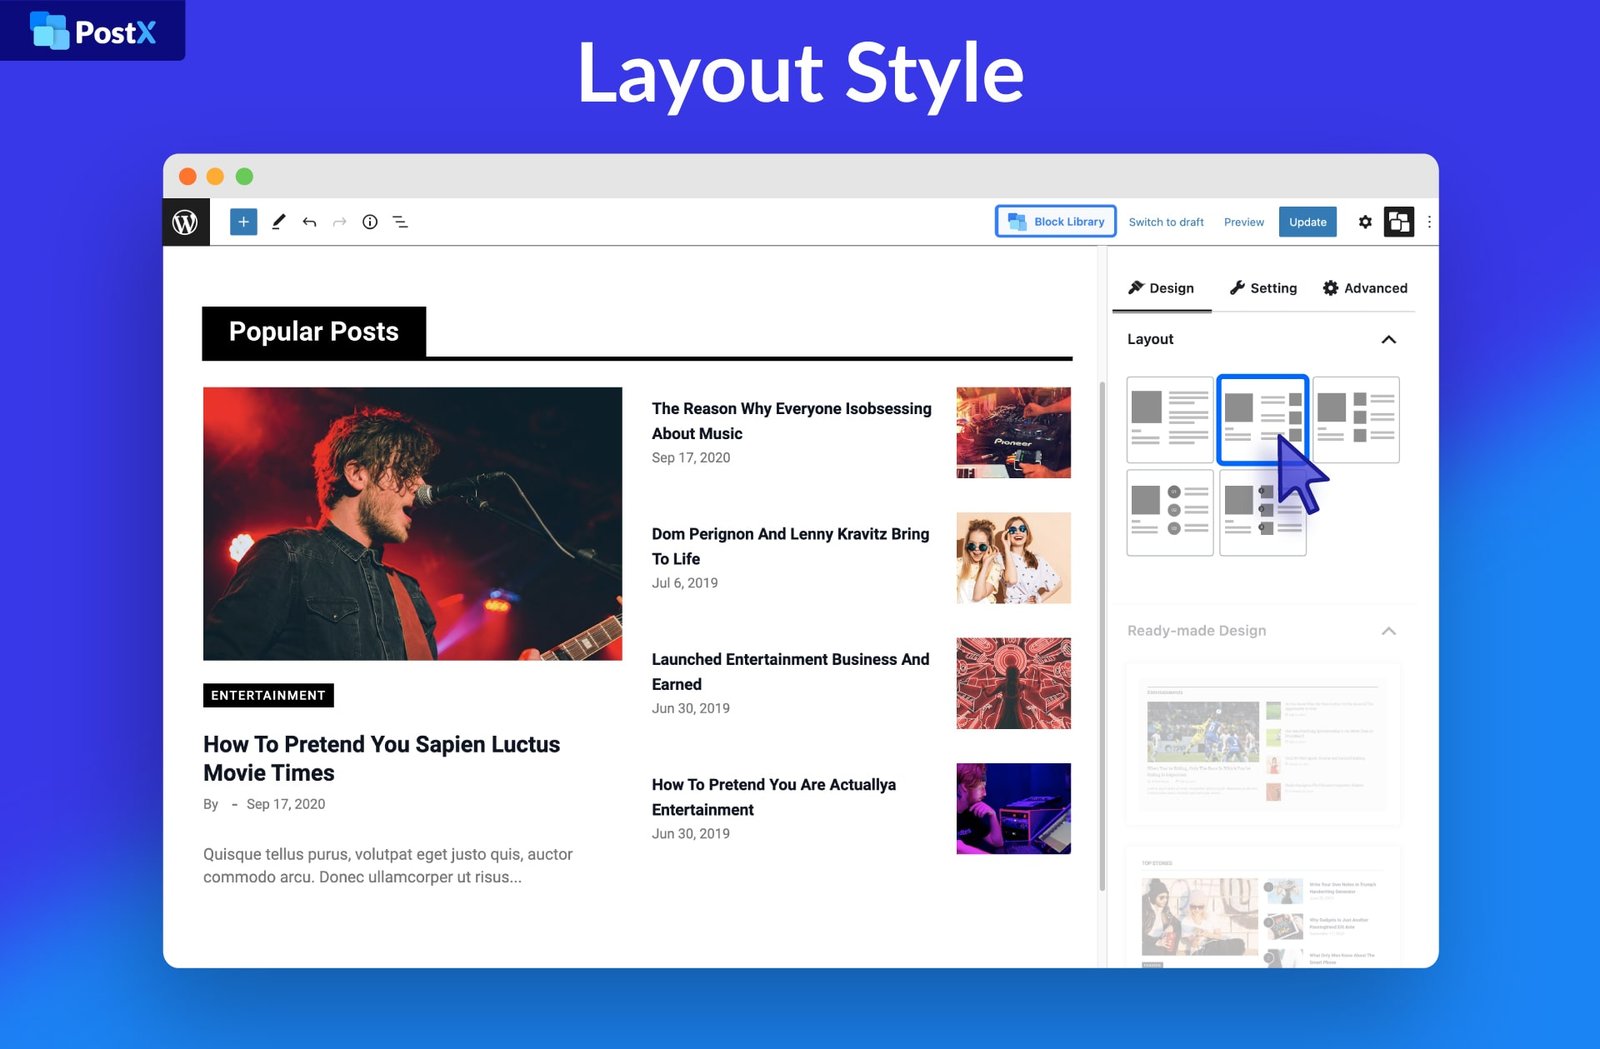The image size is (1600, 1049).
Task: Select the rightmost layout in the top row
Action: click(1356, 419)
